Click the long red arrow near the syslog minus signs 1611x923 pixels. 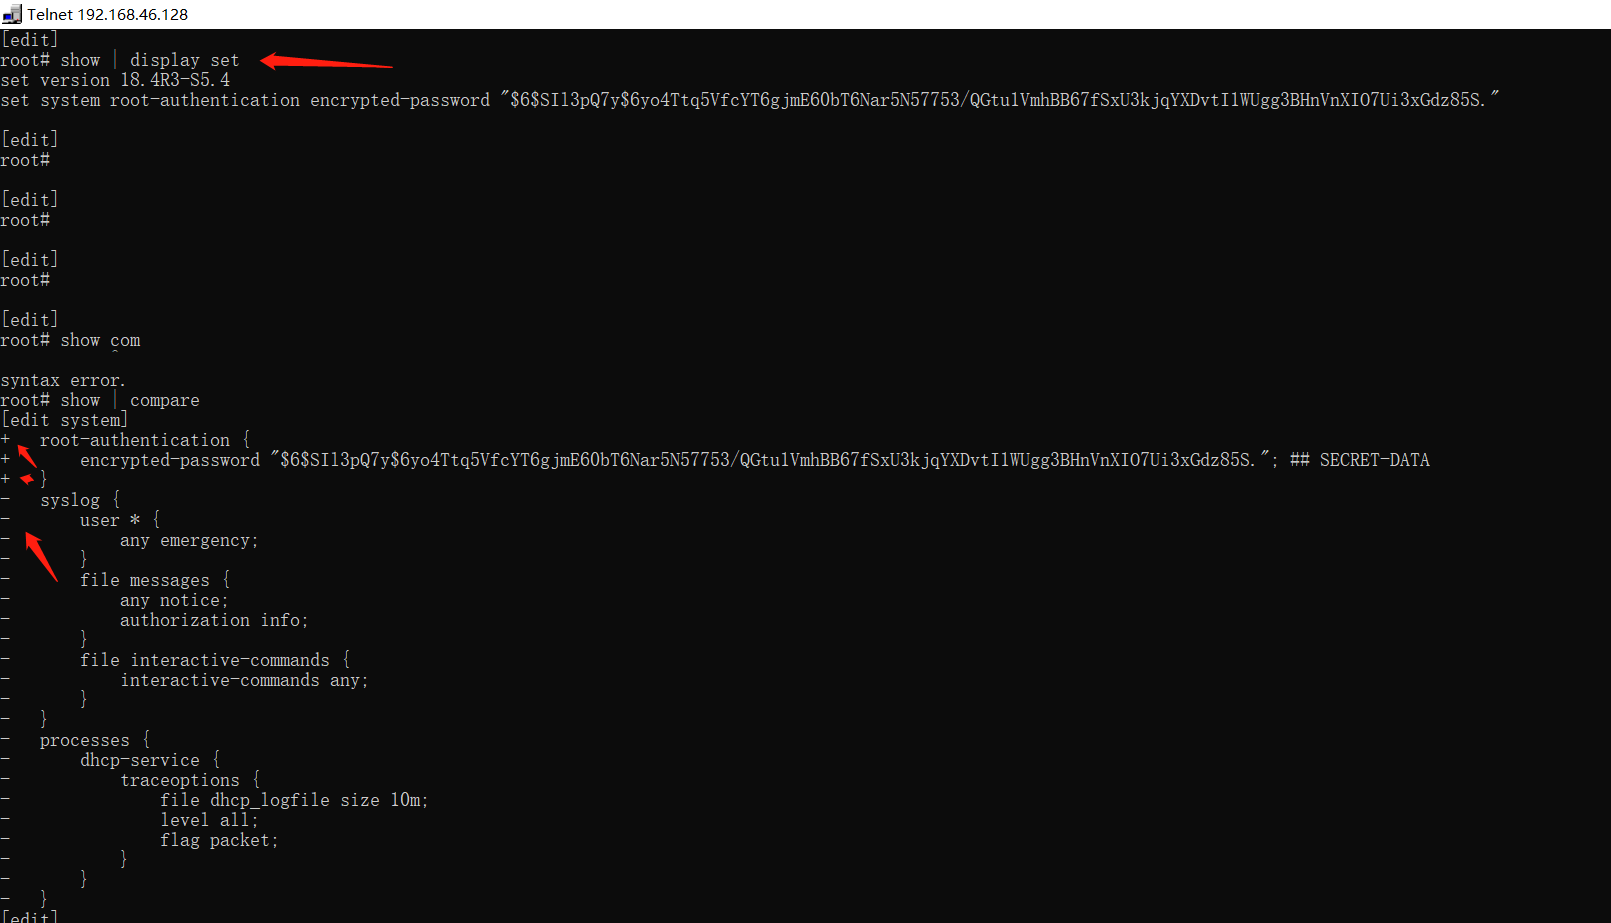click(x=40, y=556)
